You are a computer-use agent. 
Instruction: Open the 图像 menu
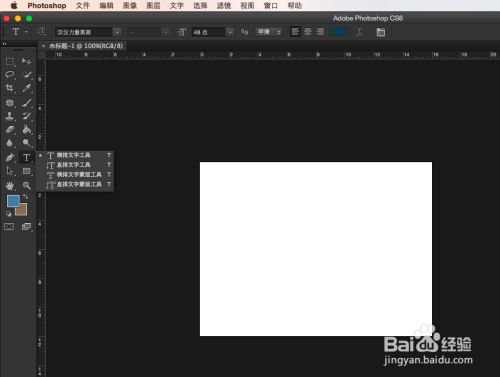coord(130,6)
